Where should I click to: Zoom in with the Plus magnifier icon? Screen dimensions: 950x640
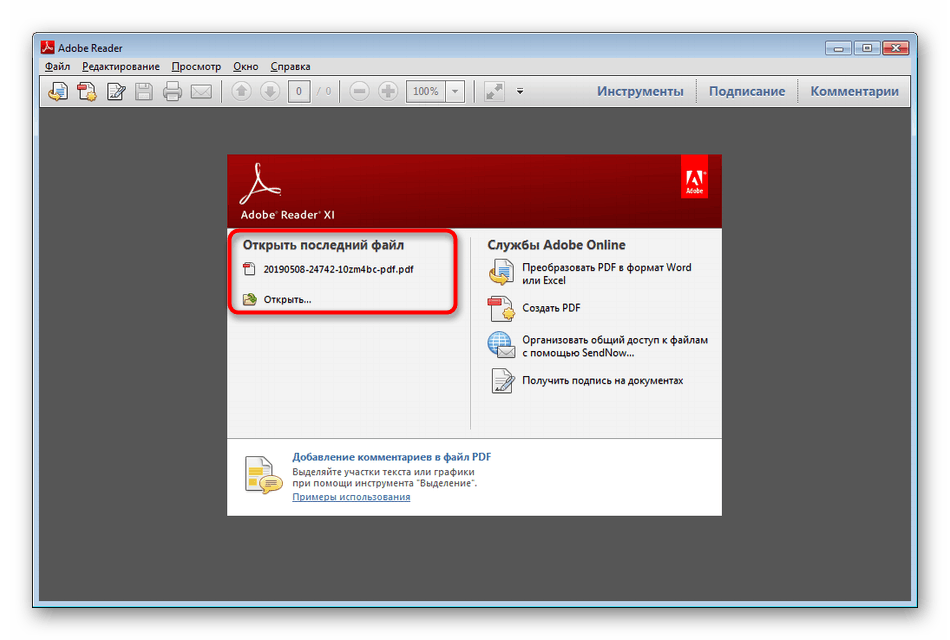click(x=387, y=91)
